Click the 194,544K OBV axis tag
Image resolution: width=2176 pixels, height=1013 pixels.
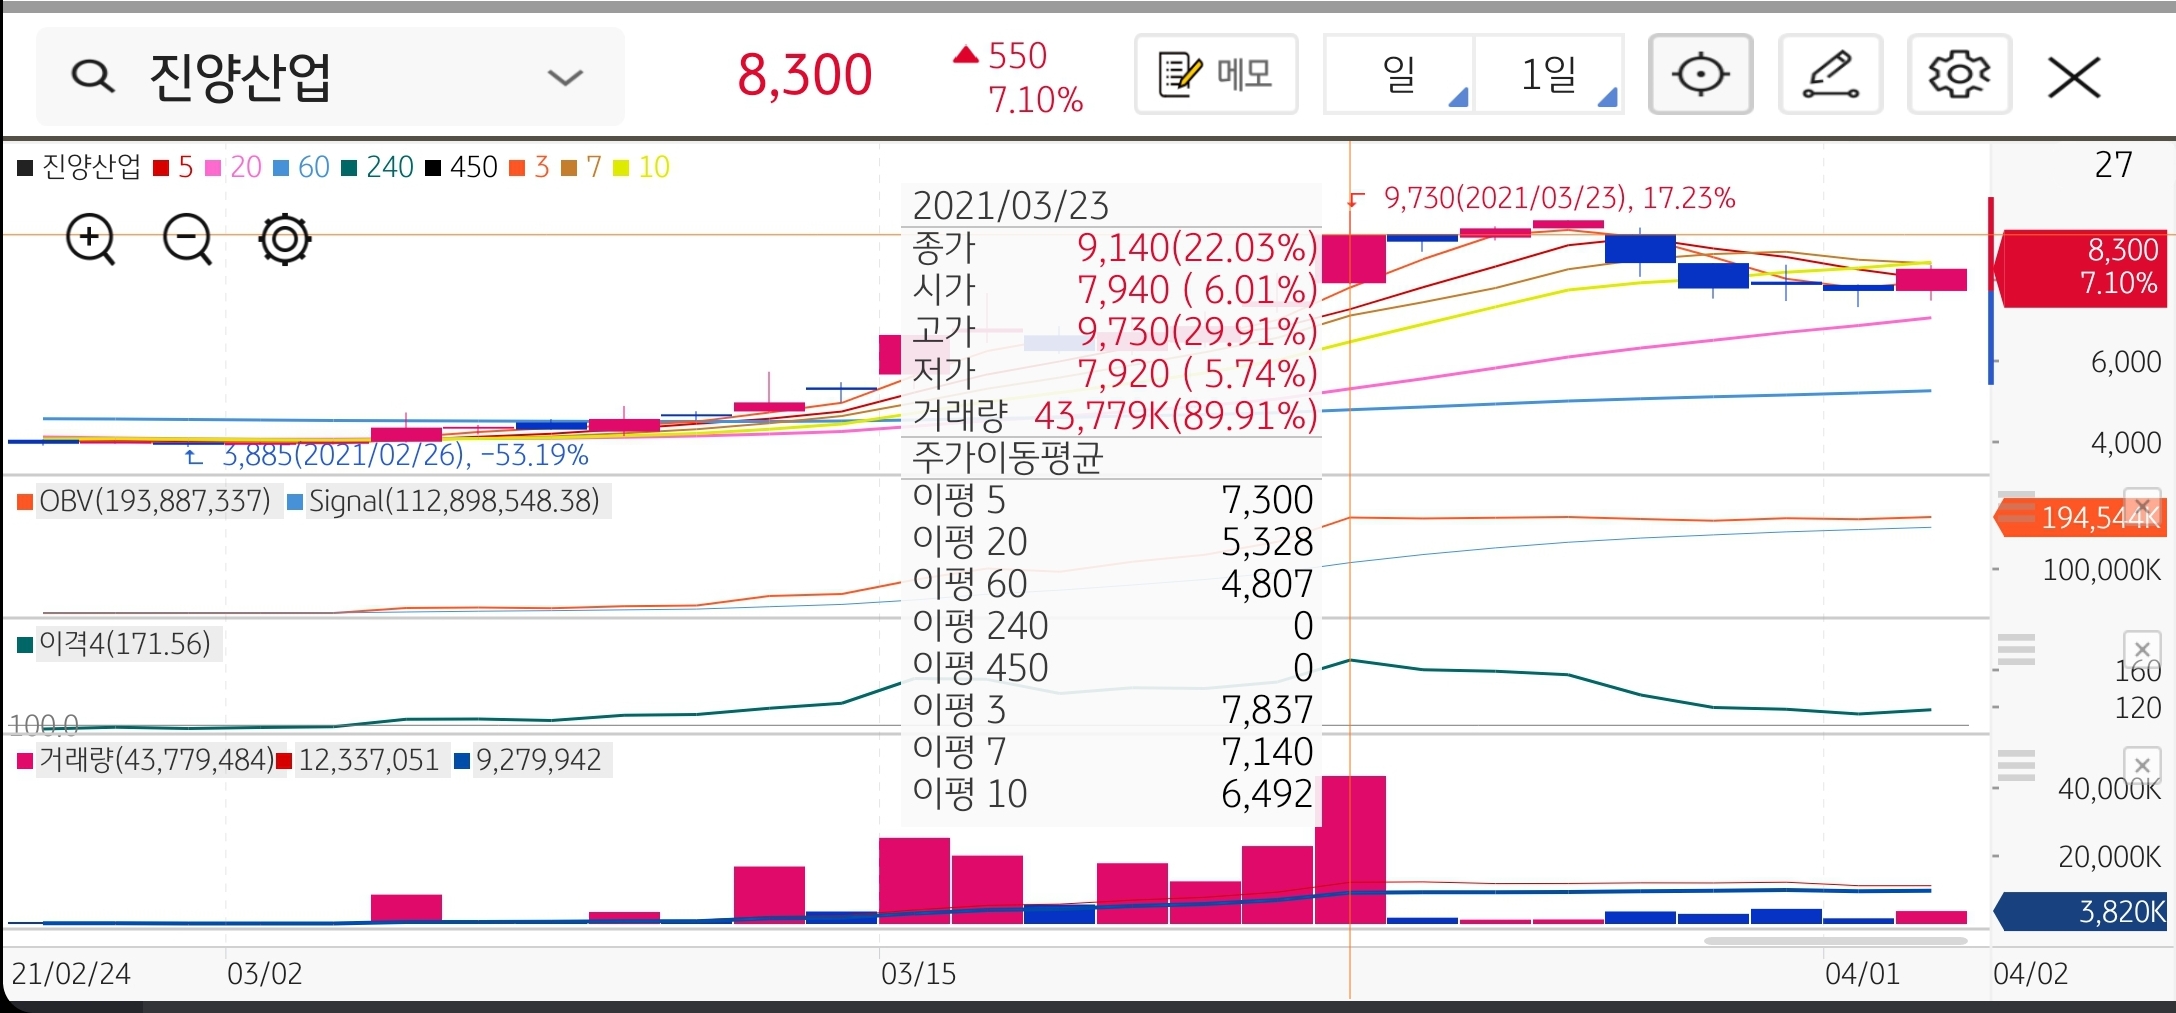coord(2080,518)
